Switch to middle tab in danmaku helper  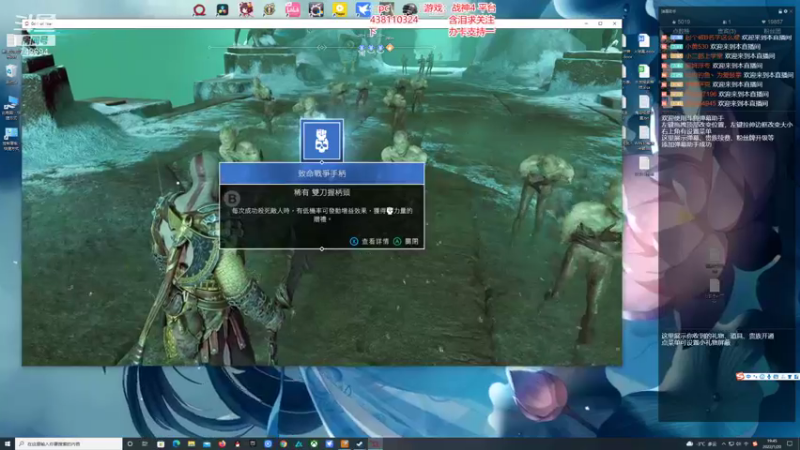(x=726, y=31)
